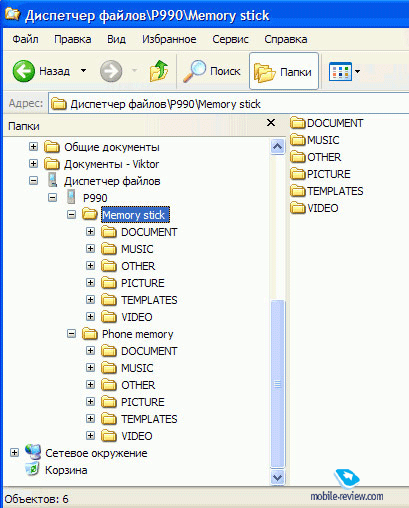Open the Вид menu
409x508 pixels.
click(116, 39)
